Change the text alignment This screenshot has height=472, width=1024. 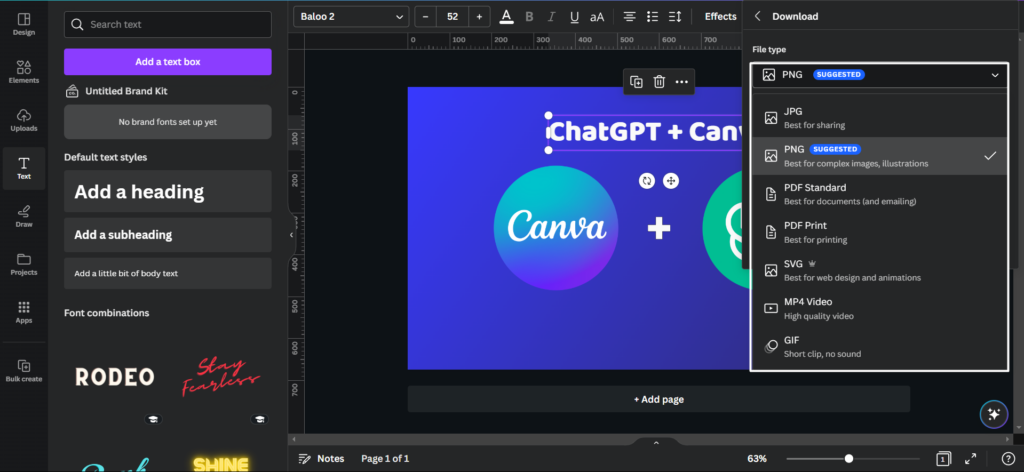point(629,16)
